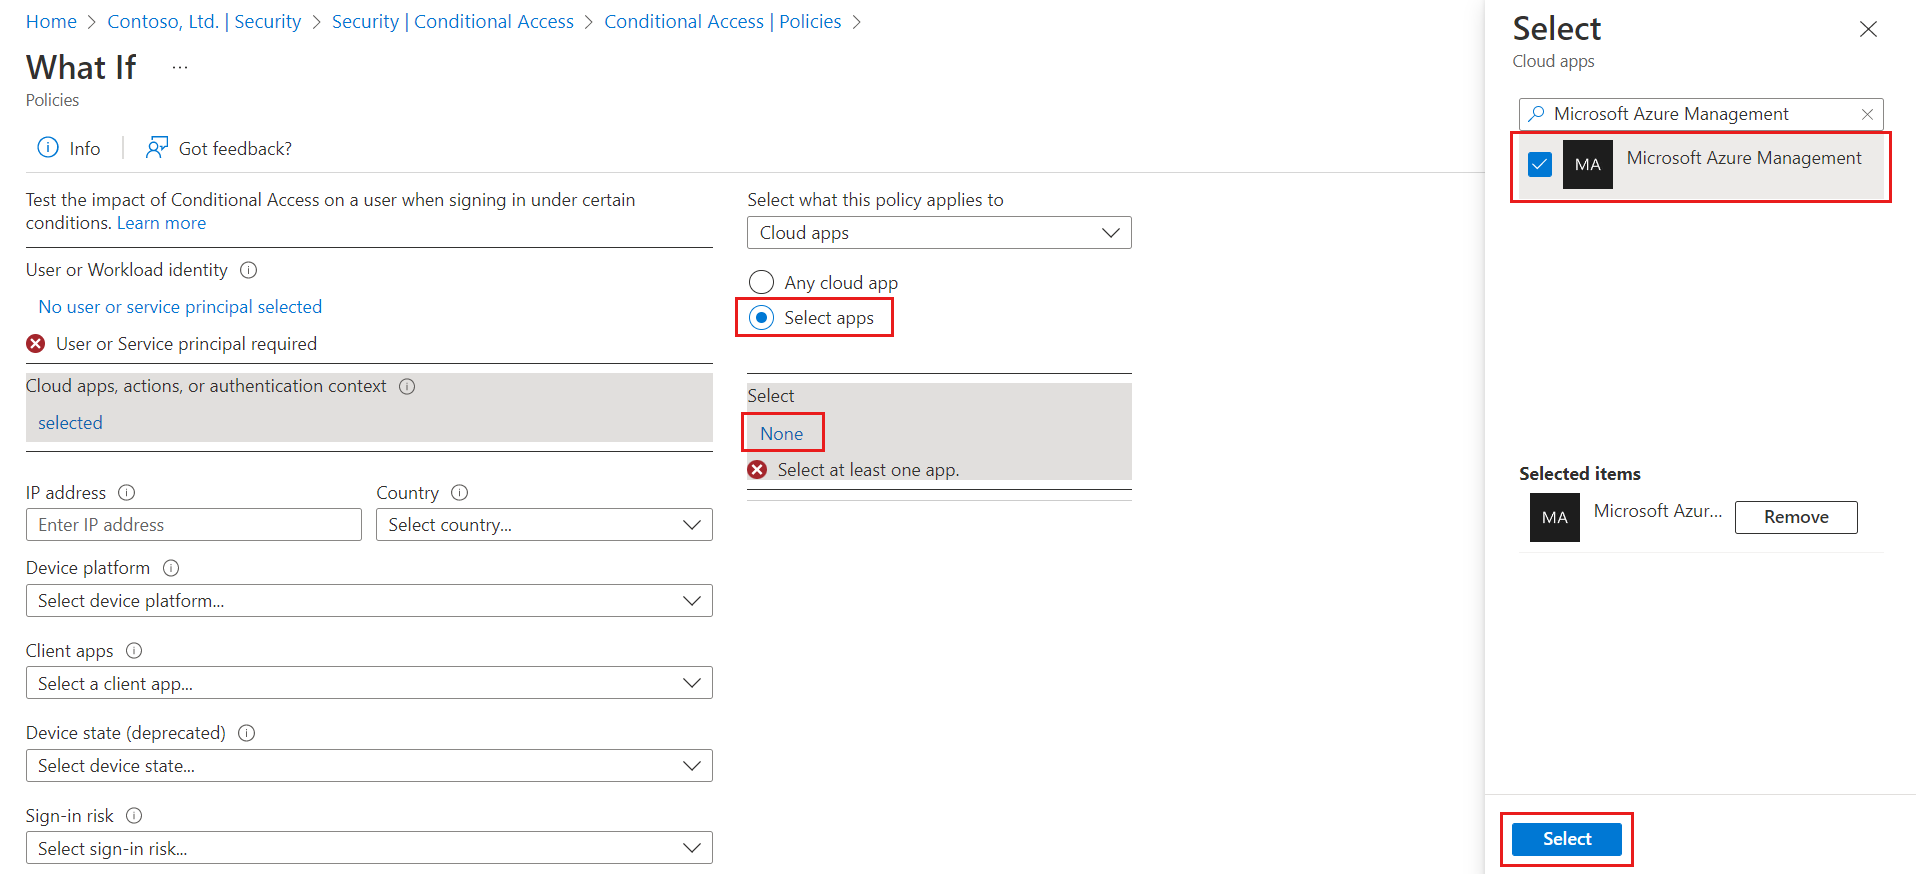Close the Select Cloud apps panel
The height and width of the screenshot is (874, 1916).
(x=1868, y=29)
